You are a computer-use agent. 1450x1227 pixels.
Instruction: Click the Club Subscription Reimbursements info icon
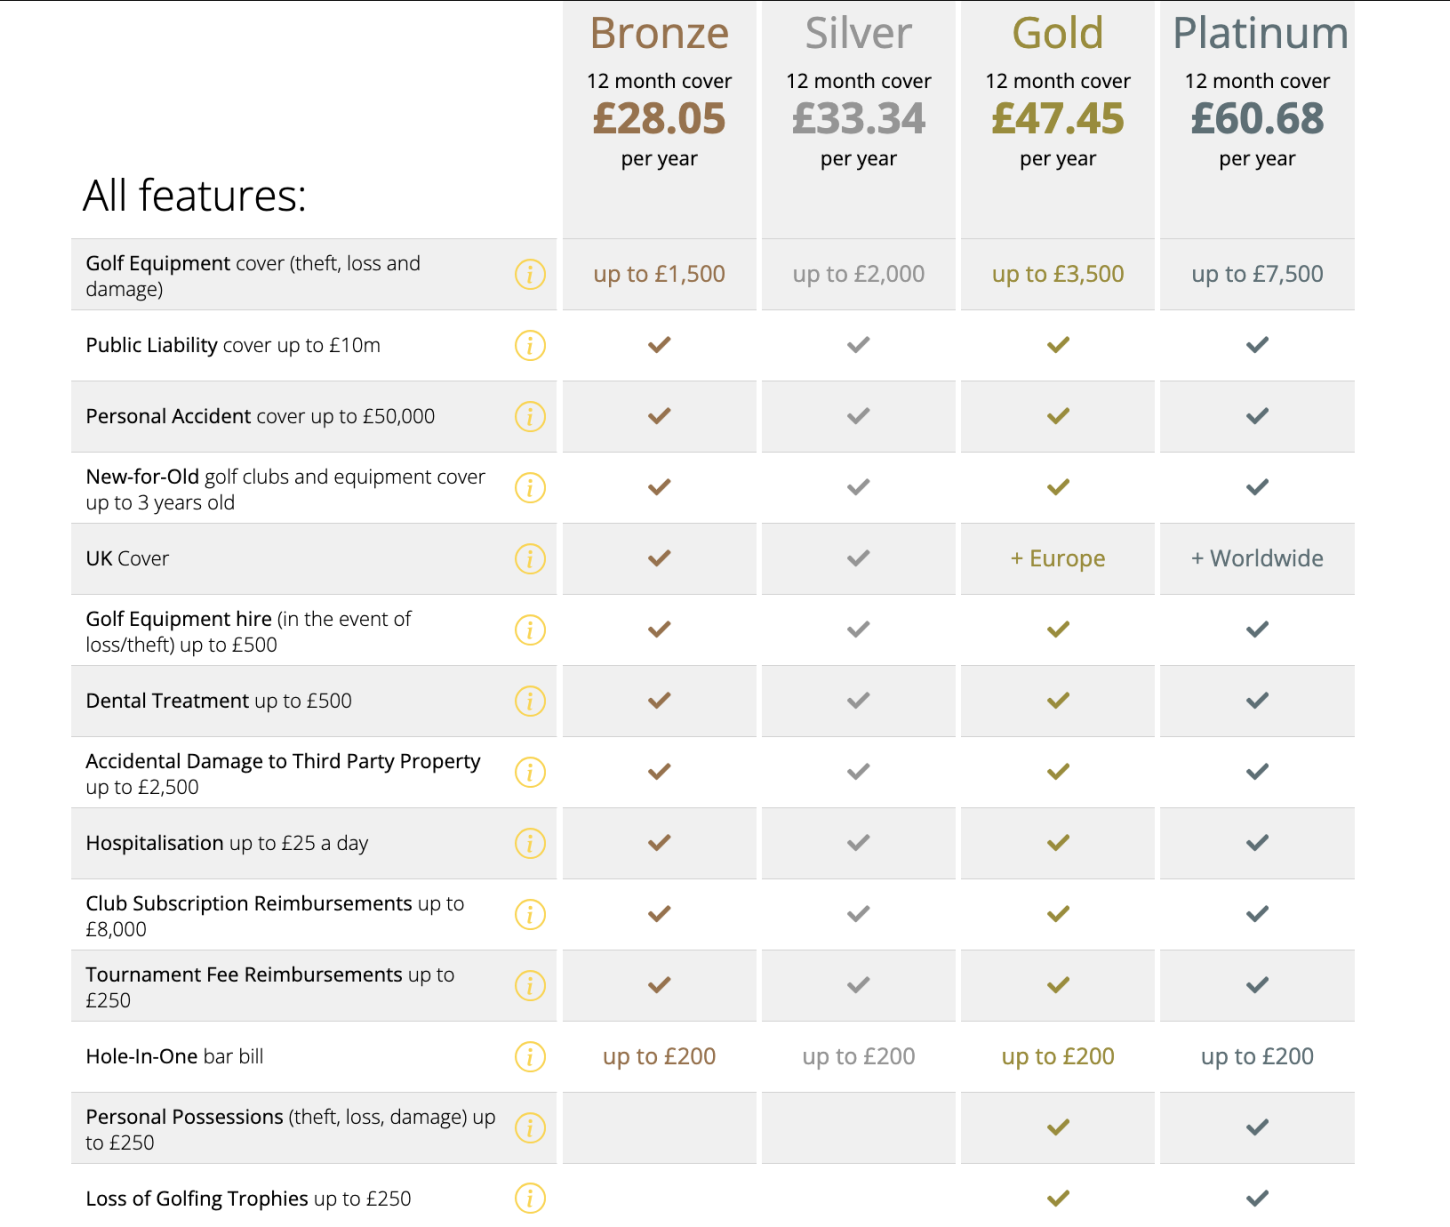[530, 914]
